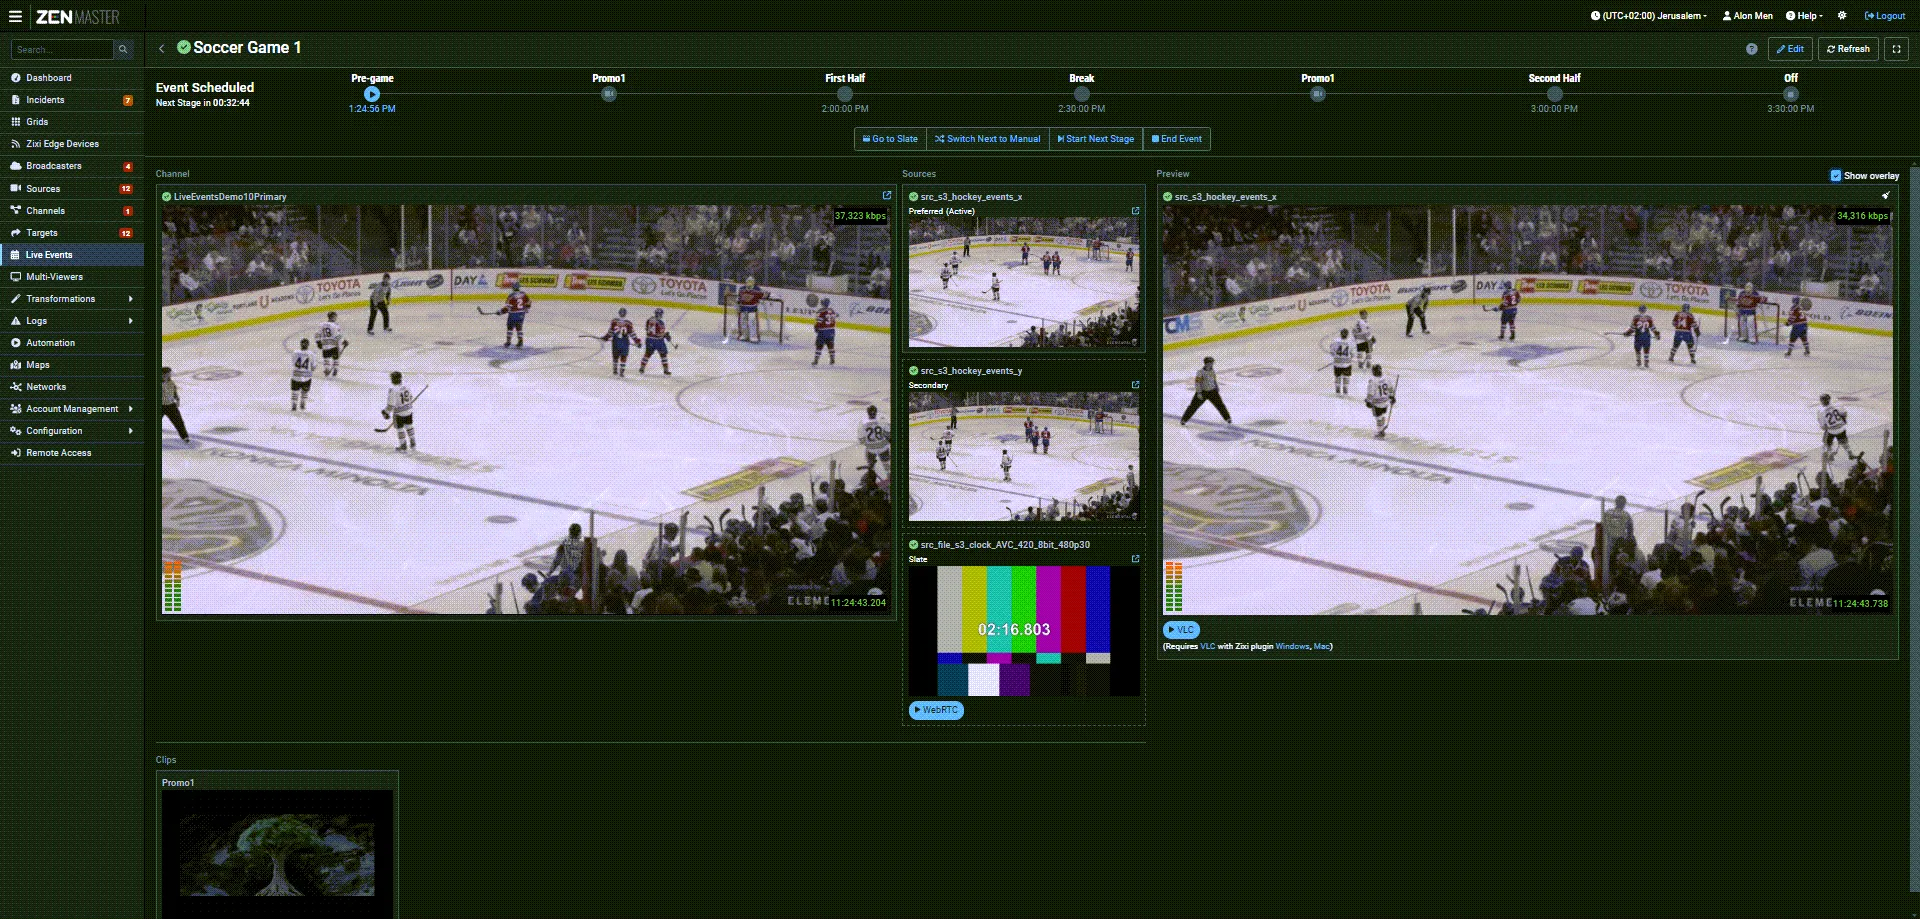Toggle the theme brightness icon in header

point(1842,16)
